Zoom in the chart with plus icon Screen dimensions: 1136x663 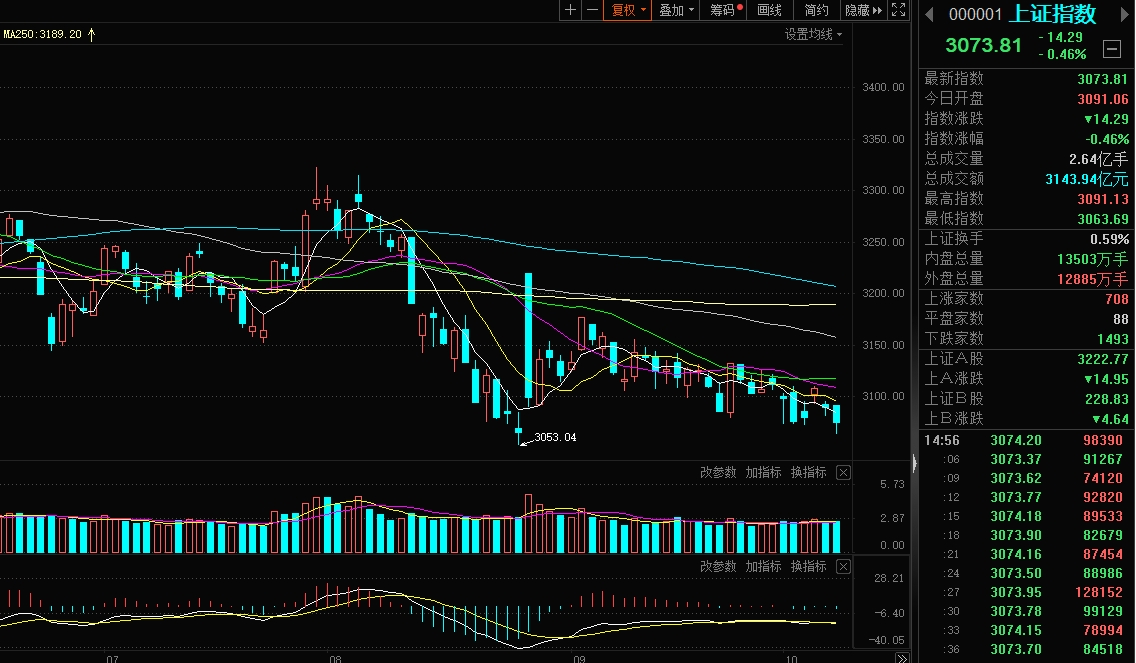coord(570,10)
